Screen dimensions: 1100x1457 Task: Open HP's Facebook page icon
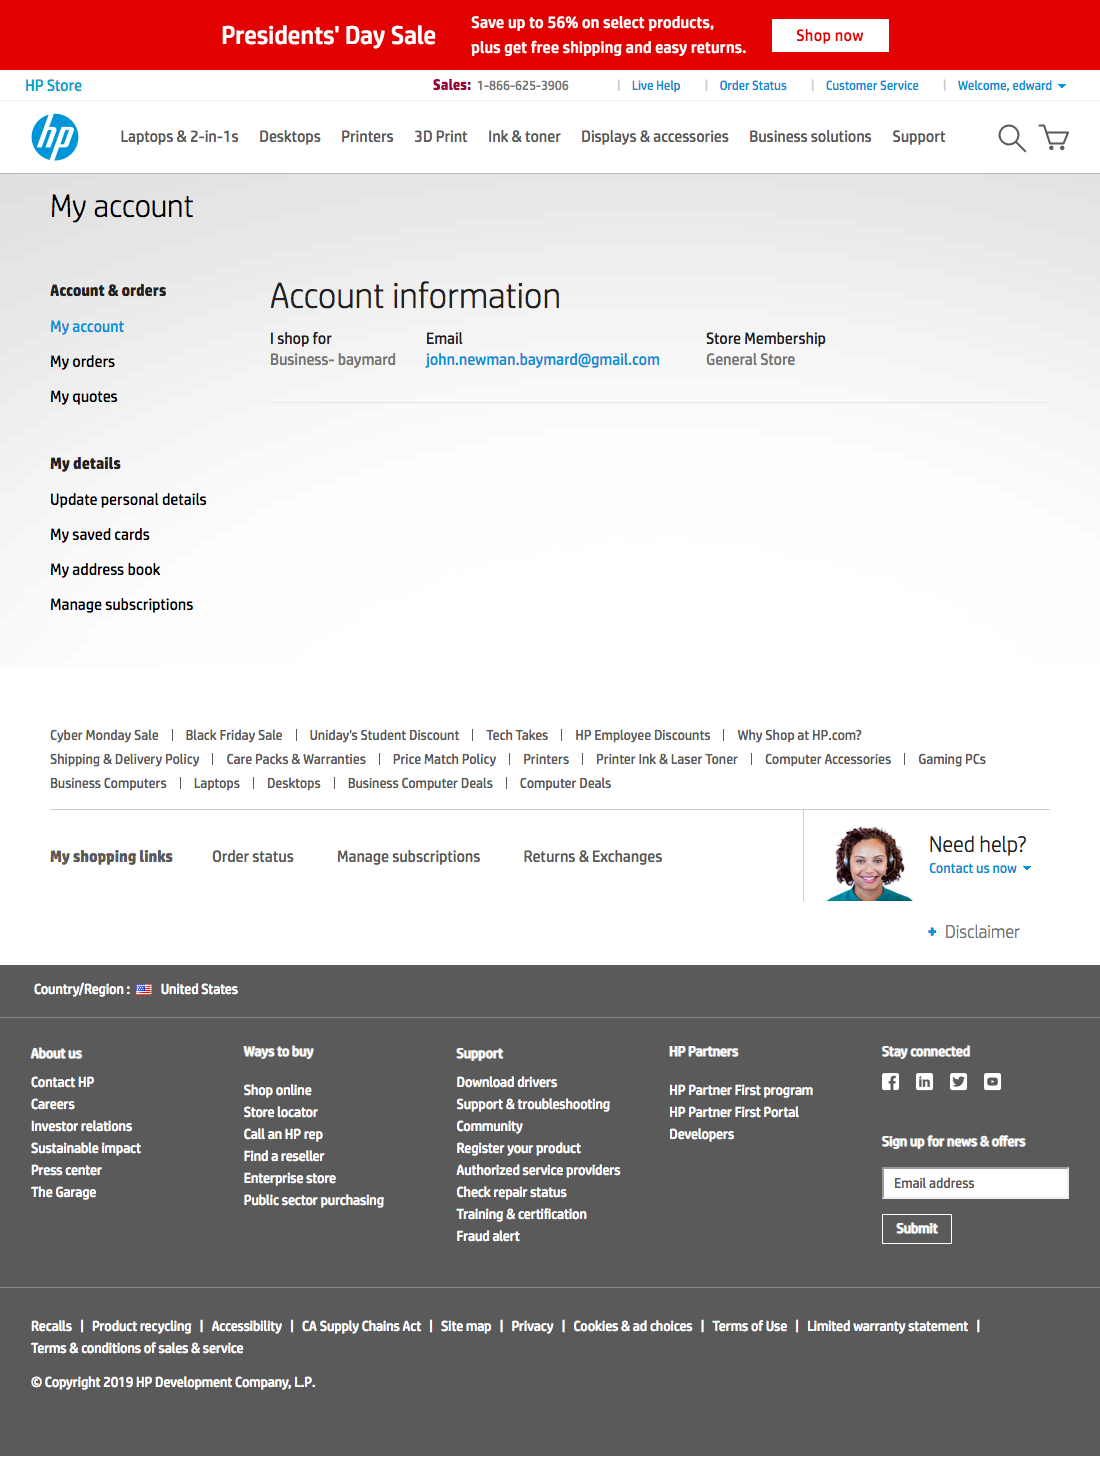[x=890, y=1081]
